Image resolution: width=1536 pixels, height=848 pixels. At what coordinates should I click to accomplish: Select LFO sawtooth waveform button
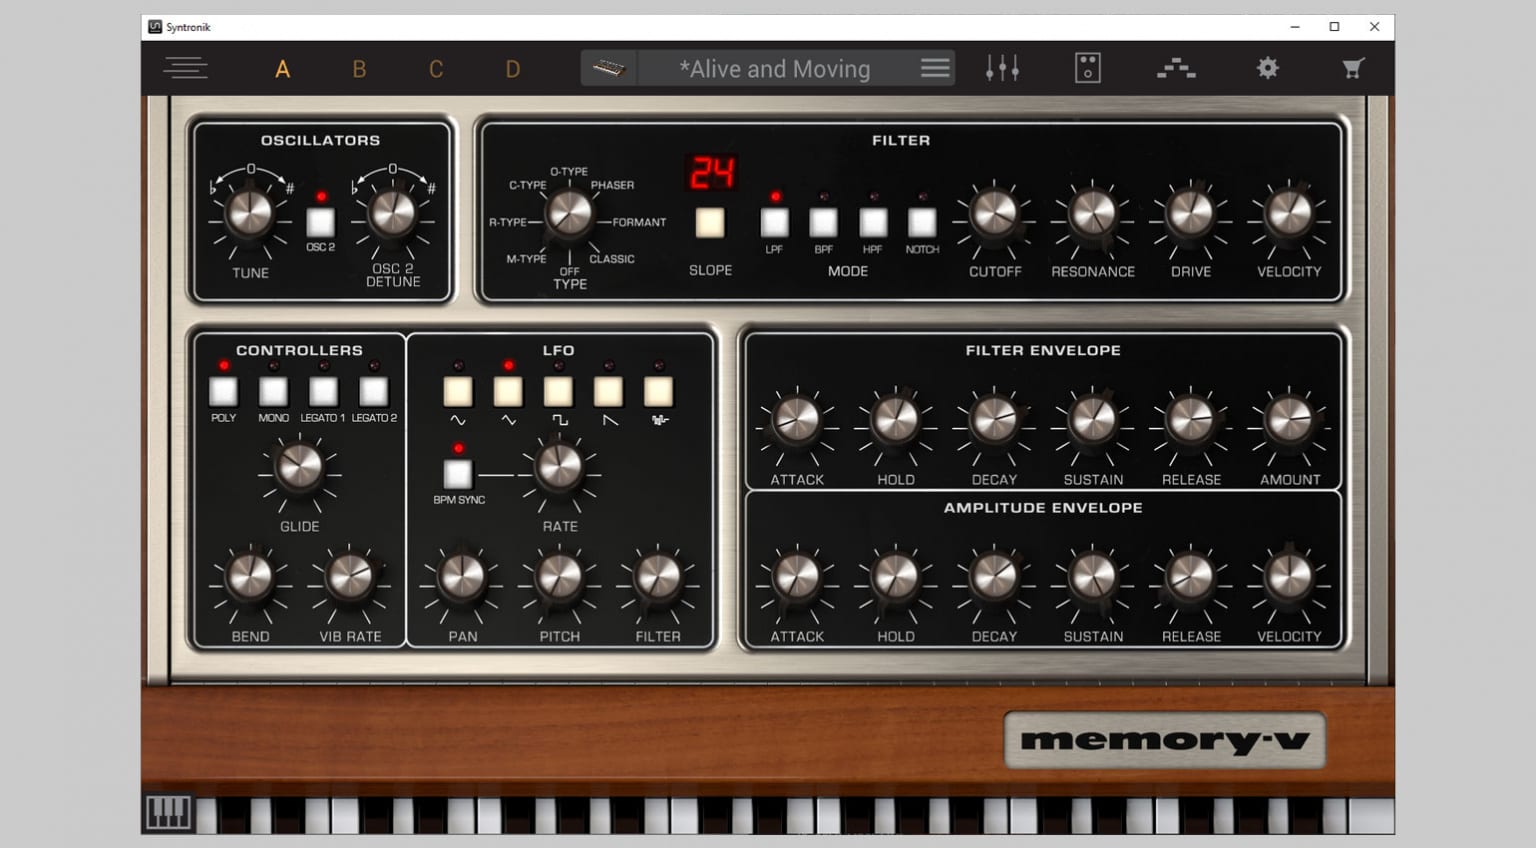coord(608,391)
